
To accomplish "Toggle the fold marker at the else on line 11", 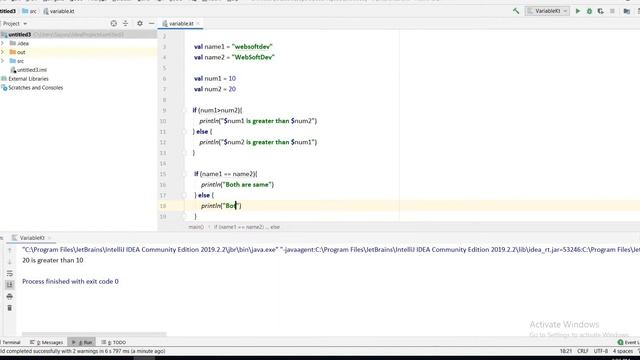I will (184, 131).
